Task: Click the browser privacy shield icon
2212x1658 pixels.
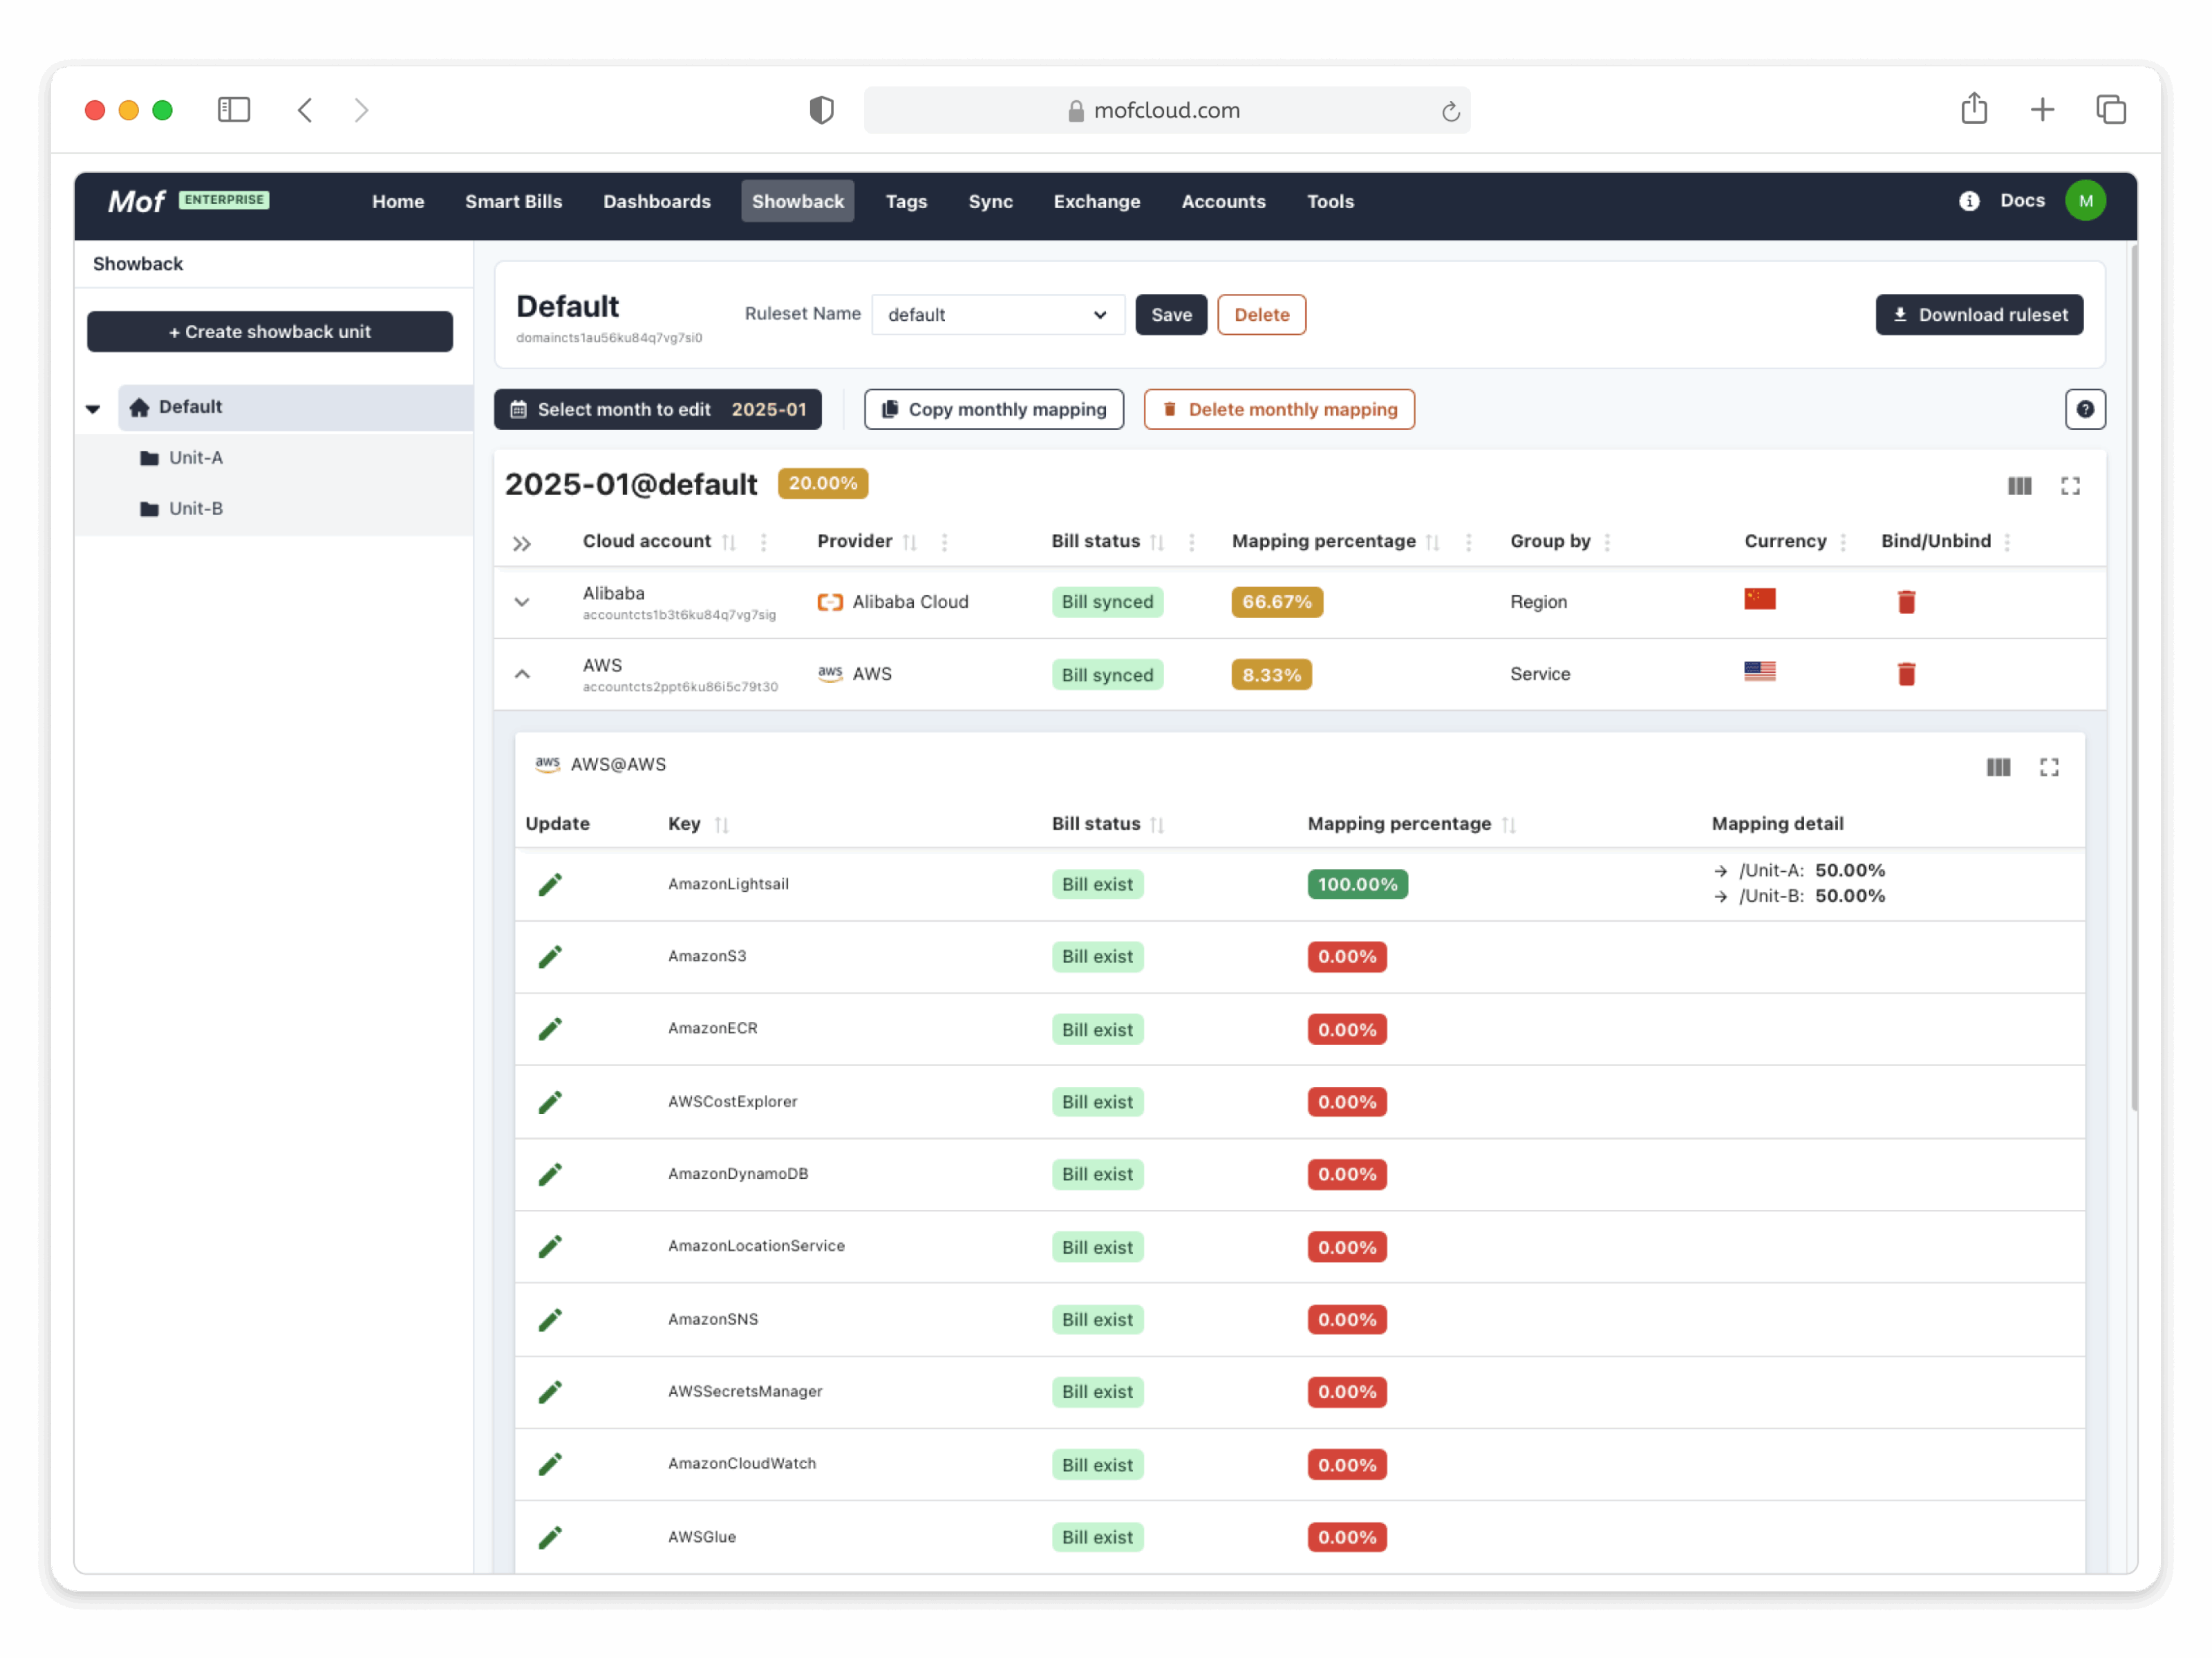Action: point(821,110)
